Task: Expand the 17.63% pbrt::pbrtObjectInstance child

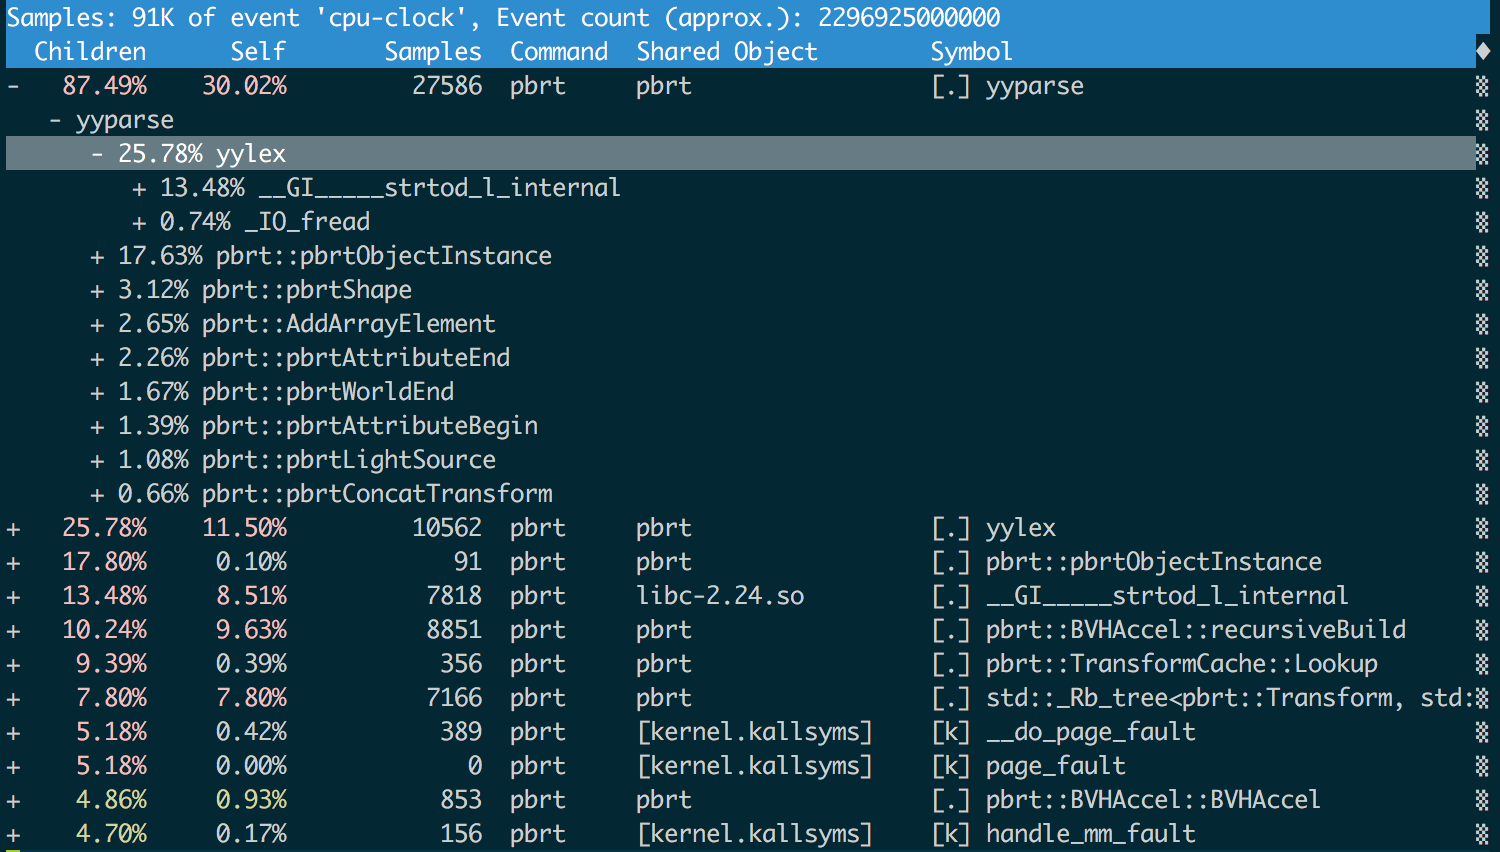Action: click(97, 256)
